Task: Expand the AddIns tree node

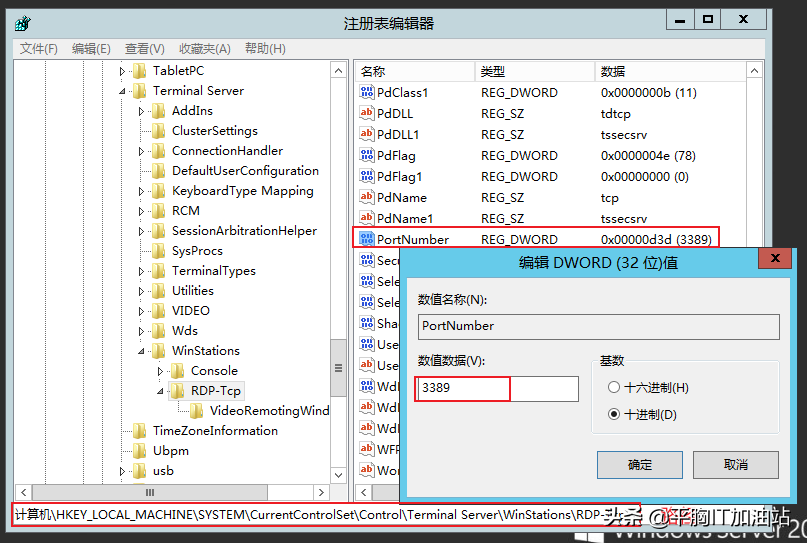Action: tap(141, 111)
